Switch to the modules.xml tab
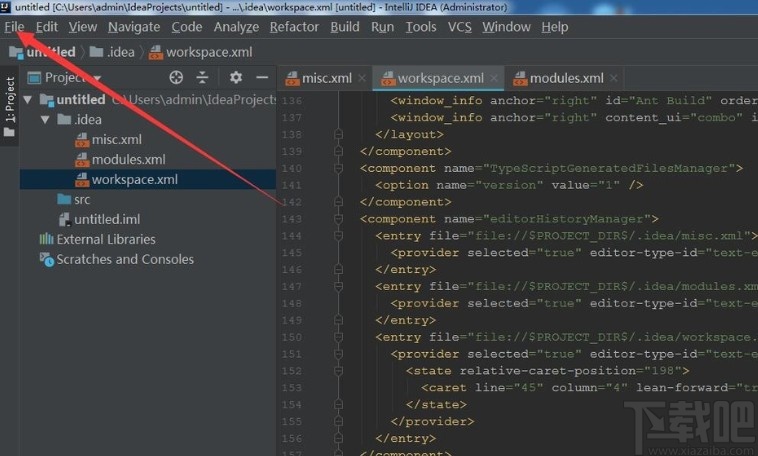The height and width of the screenshot is (456, 758). click(x=558, y=78)
